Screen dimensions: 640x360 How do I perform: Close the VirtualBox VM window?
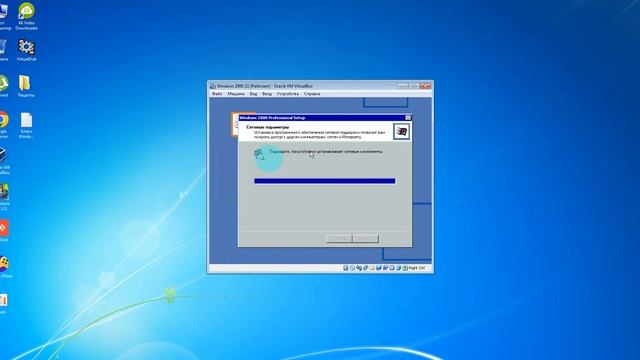pos(425,86)
